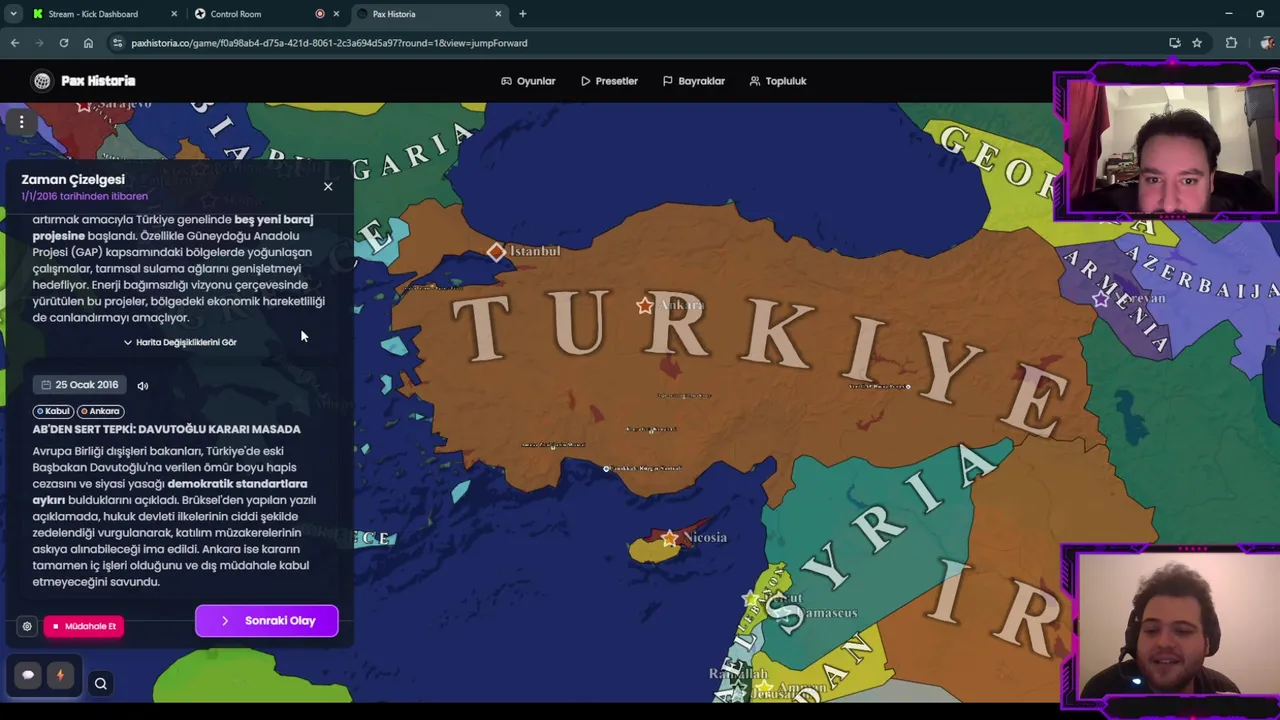Open browser extensions puzzle icon
Screen dimensions: 1280x720
[1231, 43]
